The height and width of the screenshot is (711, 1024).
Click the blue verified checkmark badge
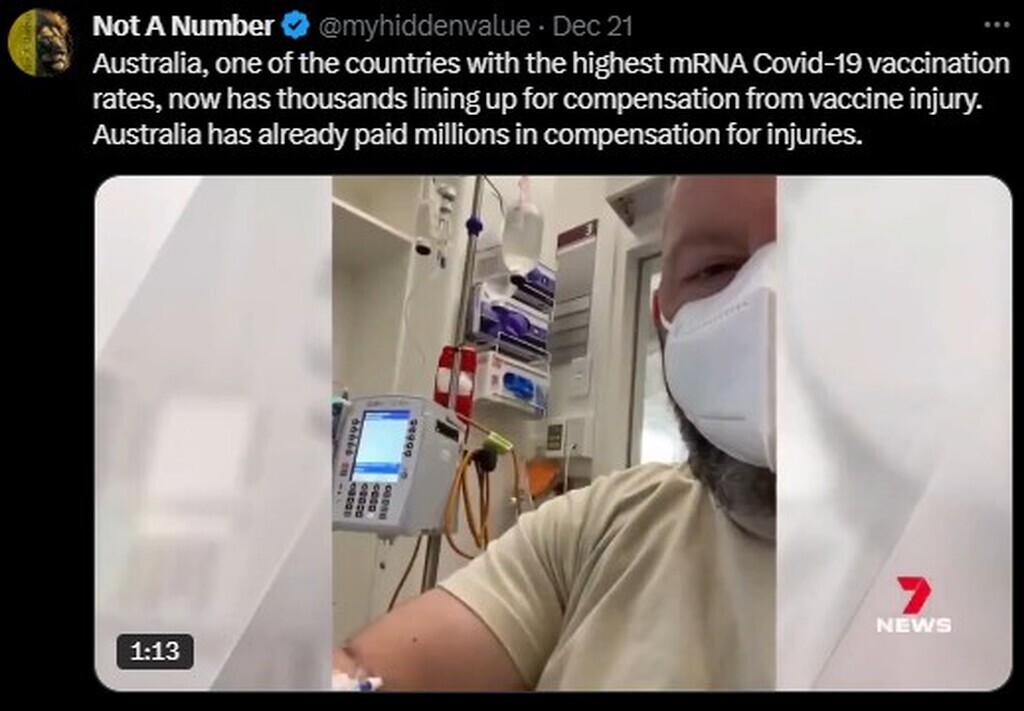pyautogui.click(x=295, y=26)
